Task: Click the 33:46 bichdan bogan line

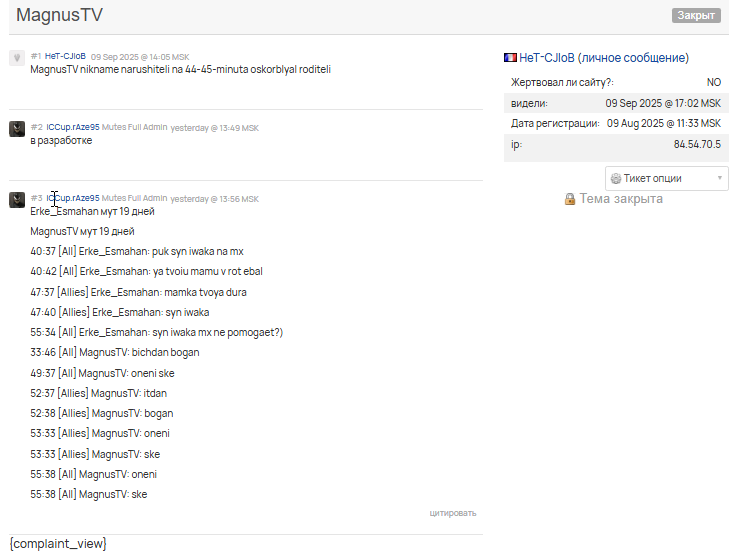Action: (115, 353)
